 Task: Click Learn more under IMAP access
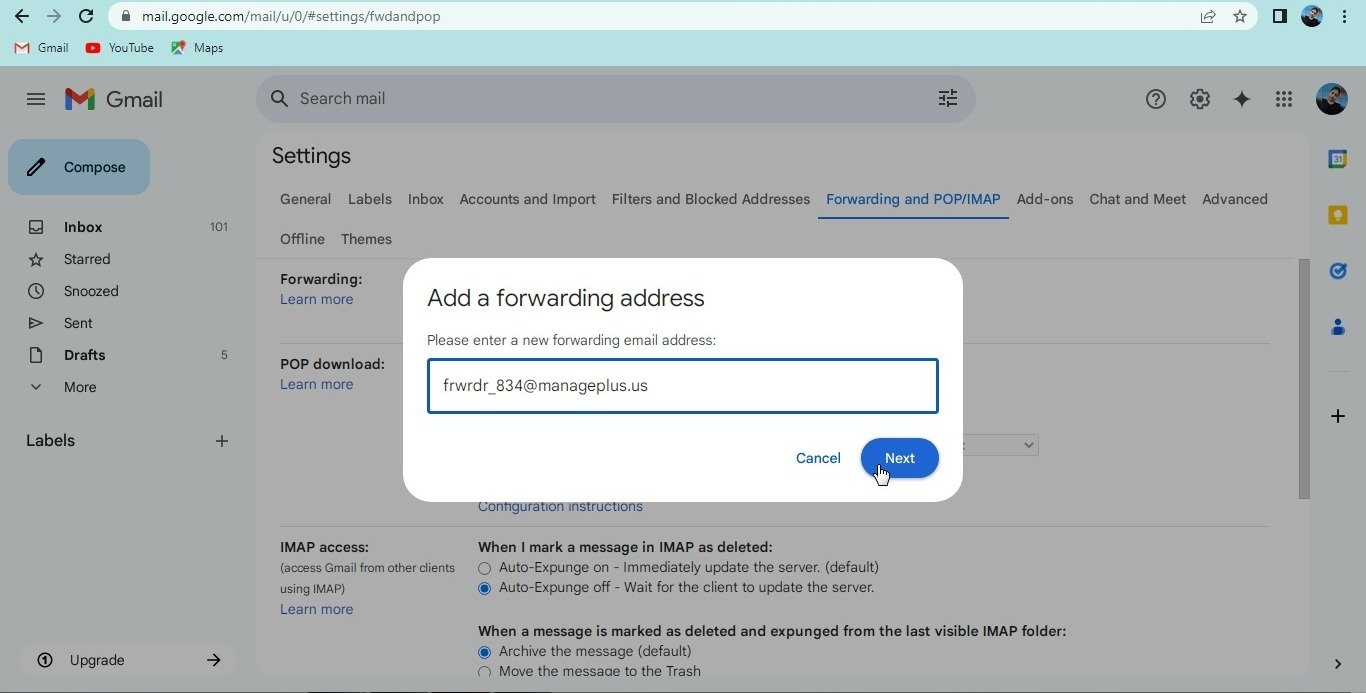(316, 609)
